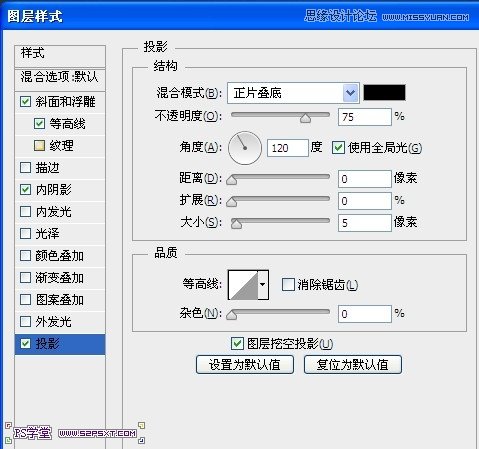Open the 纹理 settings row label
The image size is (479, 449).
pyautogui.click(x=61, y=146)
